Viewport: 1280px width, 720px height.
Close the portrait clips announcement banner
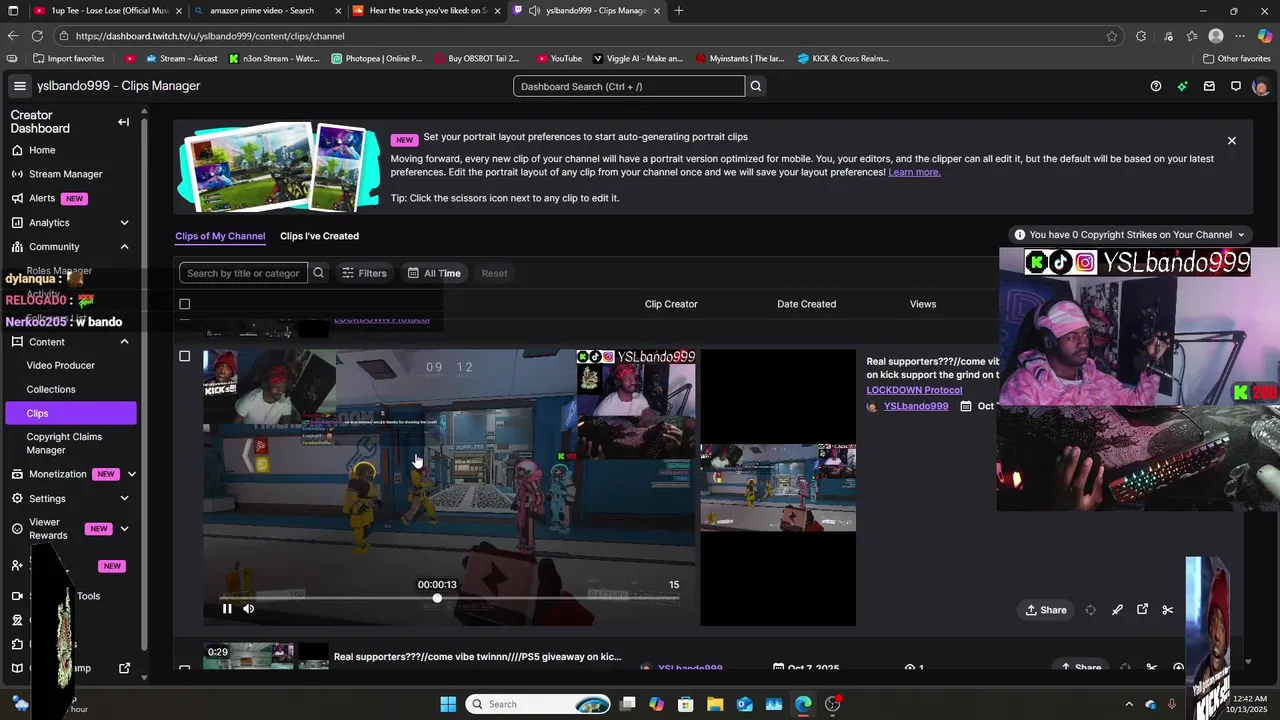1232,141
